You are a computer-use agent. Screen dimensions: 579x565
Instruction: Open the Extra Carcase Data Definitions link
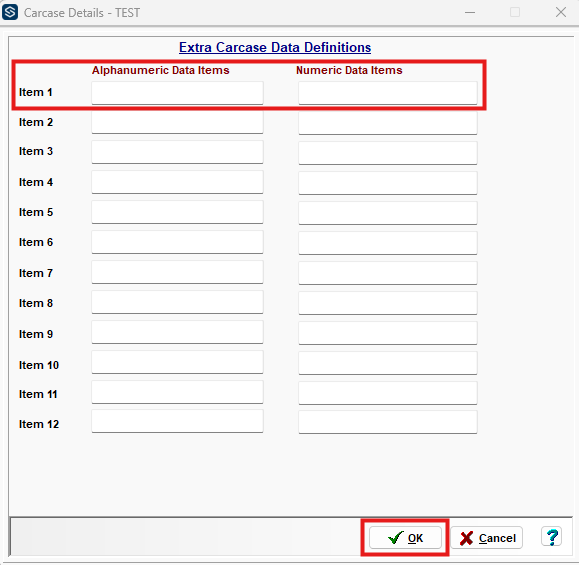pos(275,47)
